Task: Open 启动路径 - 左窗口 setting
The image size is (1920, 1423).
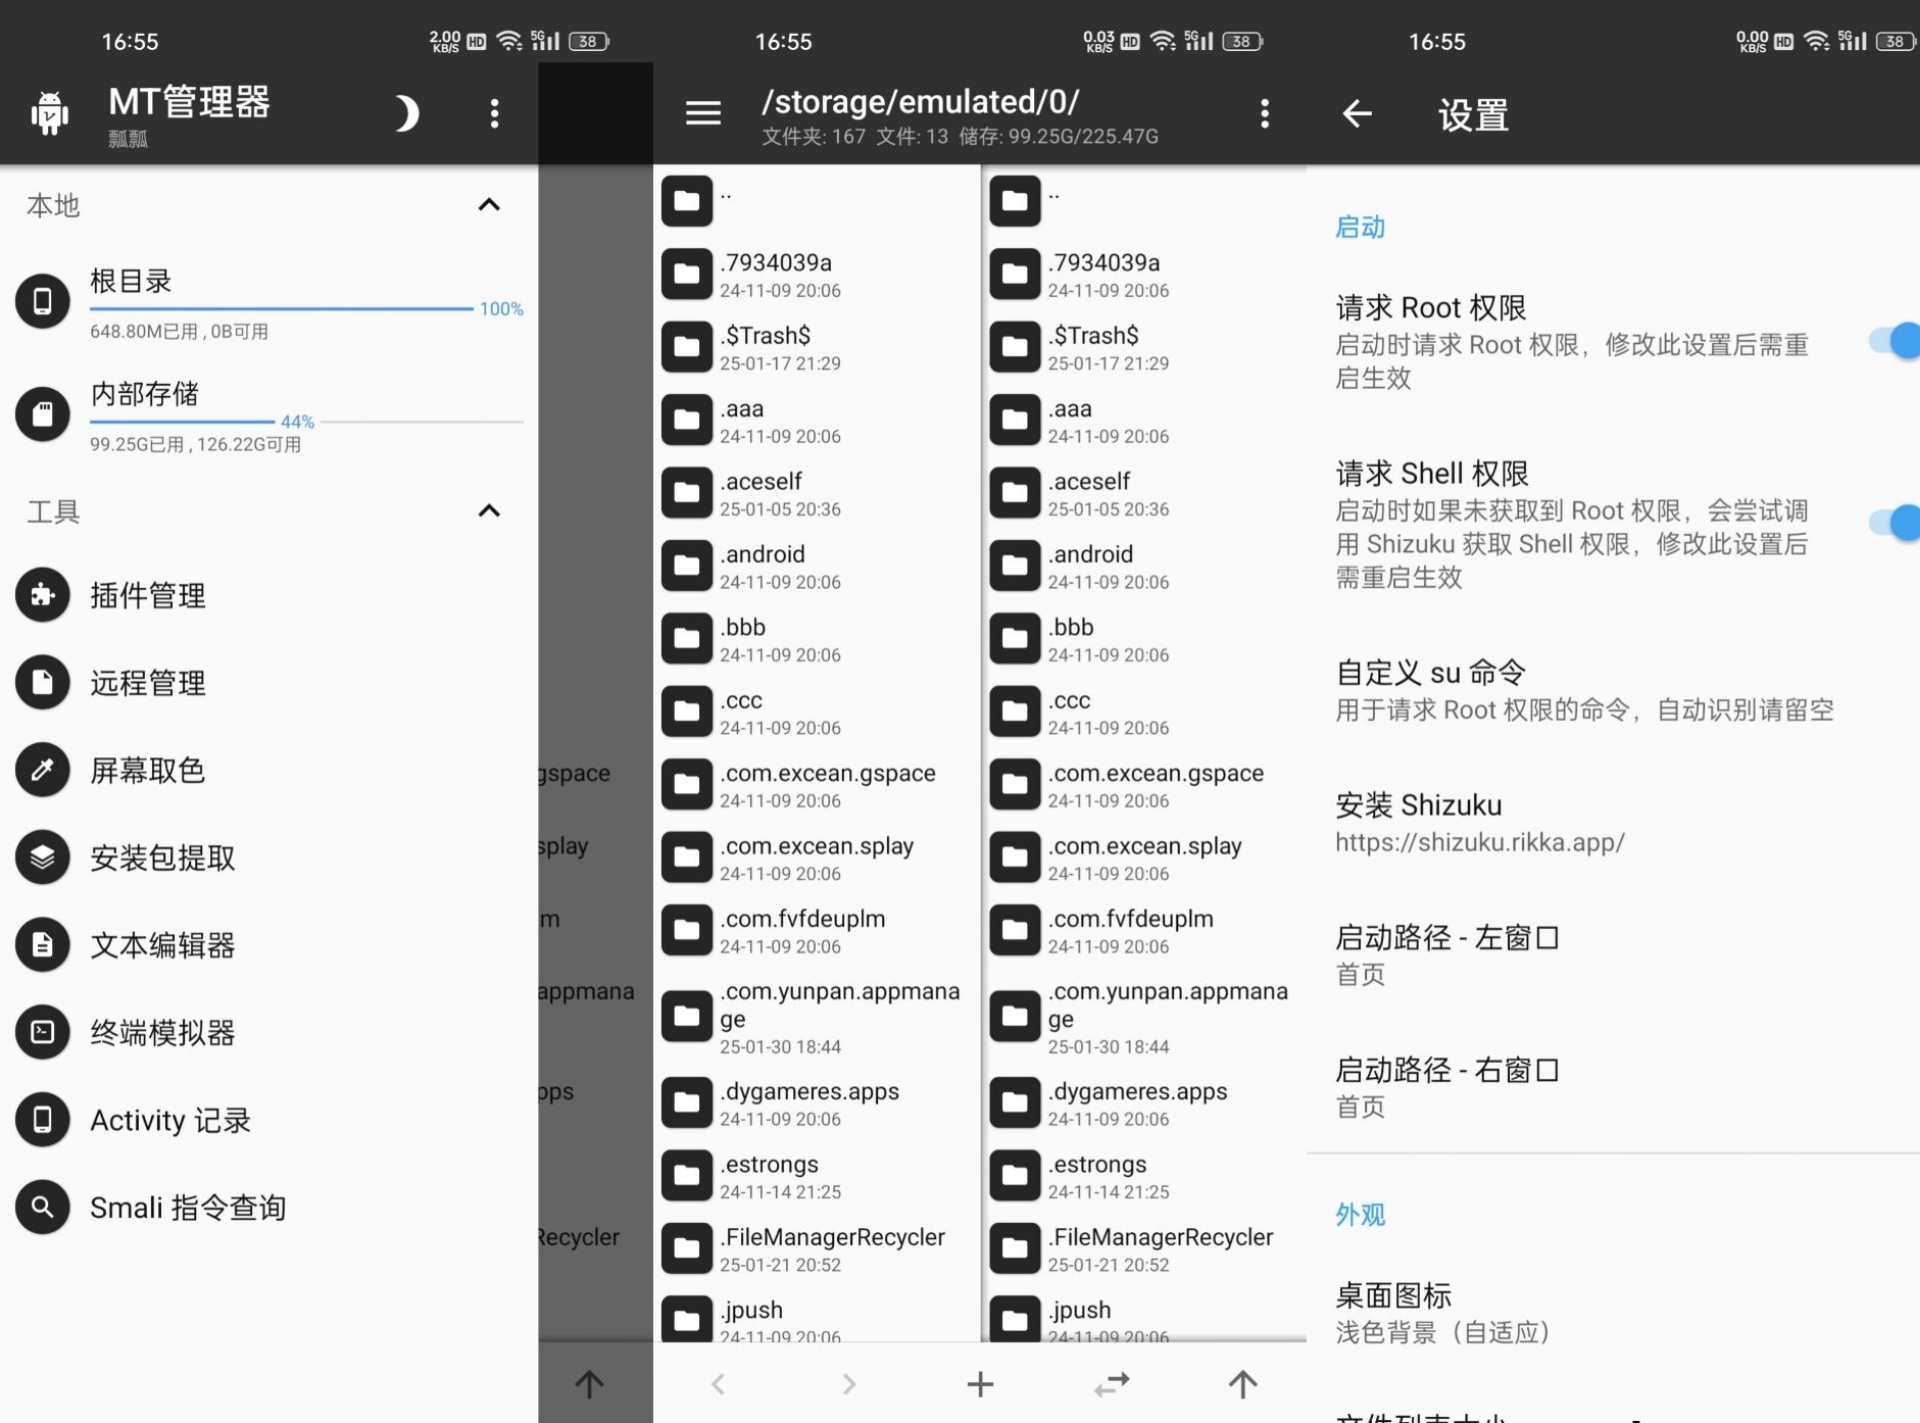Action: tap(1446, 954)
